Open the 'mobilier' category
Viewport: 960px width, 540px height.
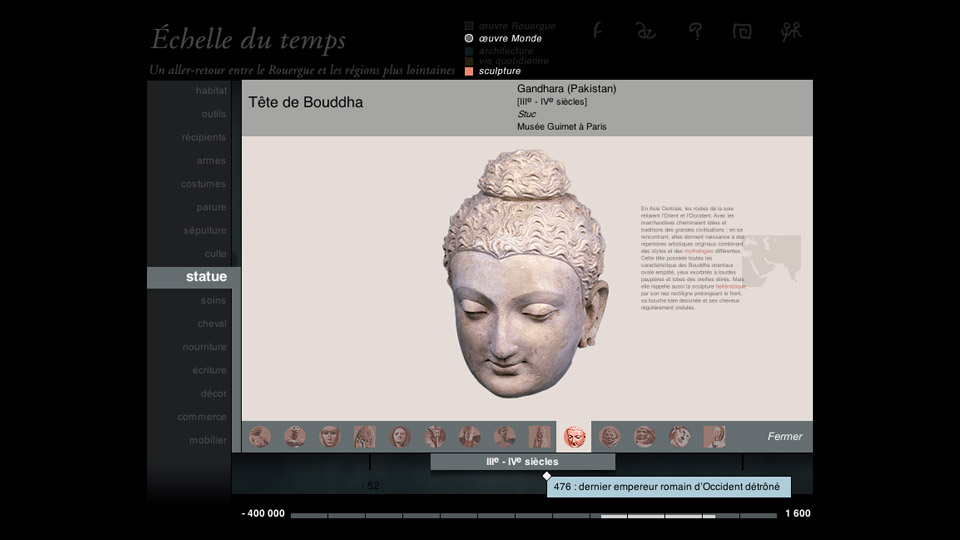208,440
